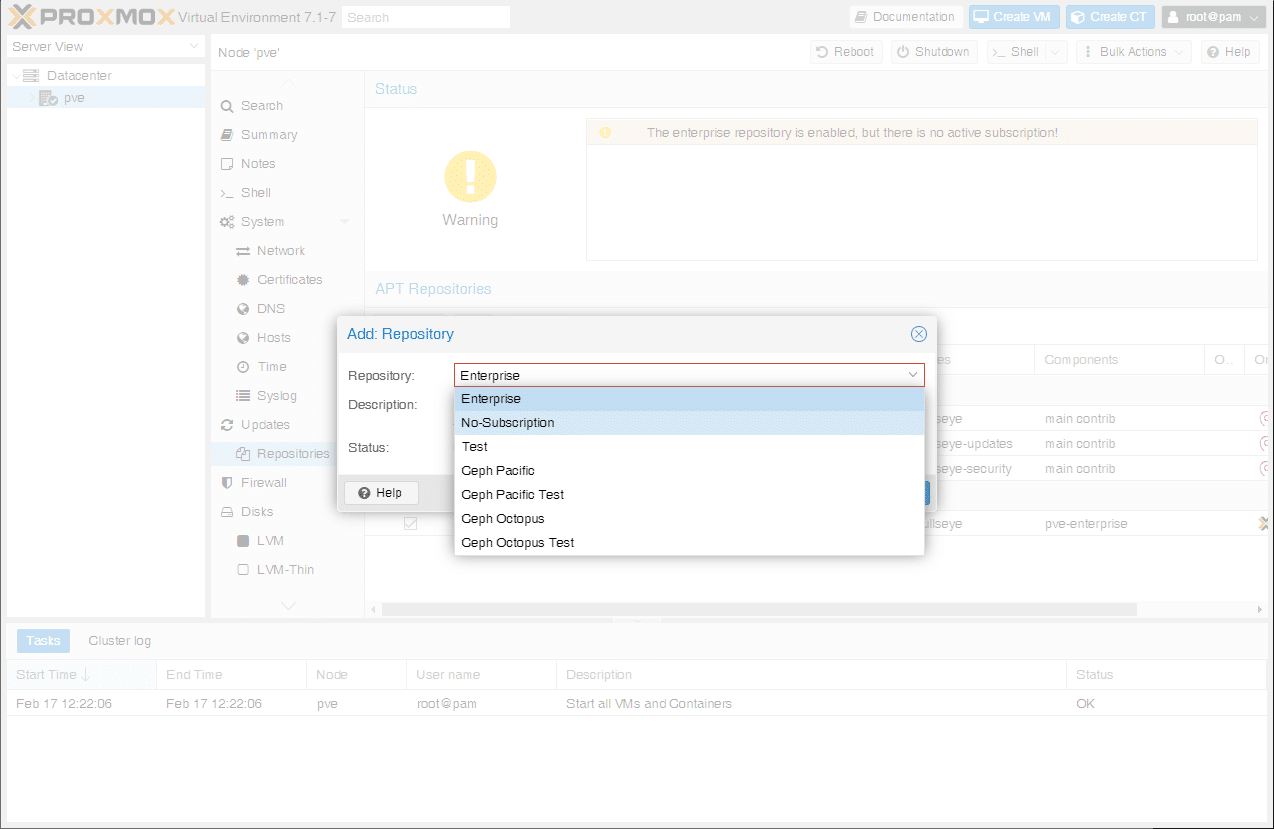
Task: Switch to Cluster log tab
Action: tap(120, 641)
